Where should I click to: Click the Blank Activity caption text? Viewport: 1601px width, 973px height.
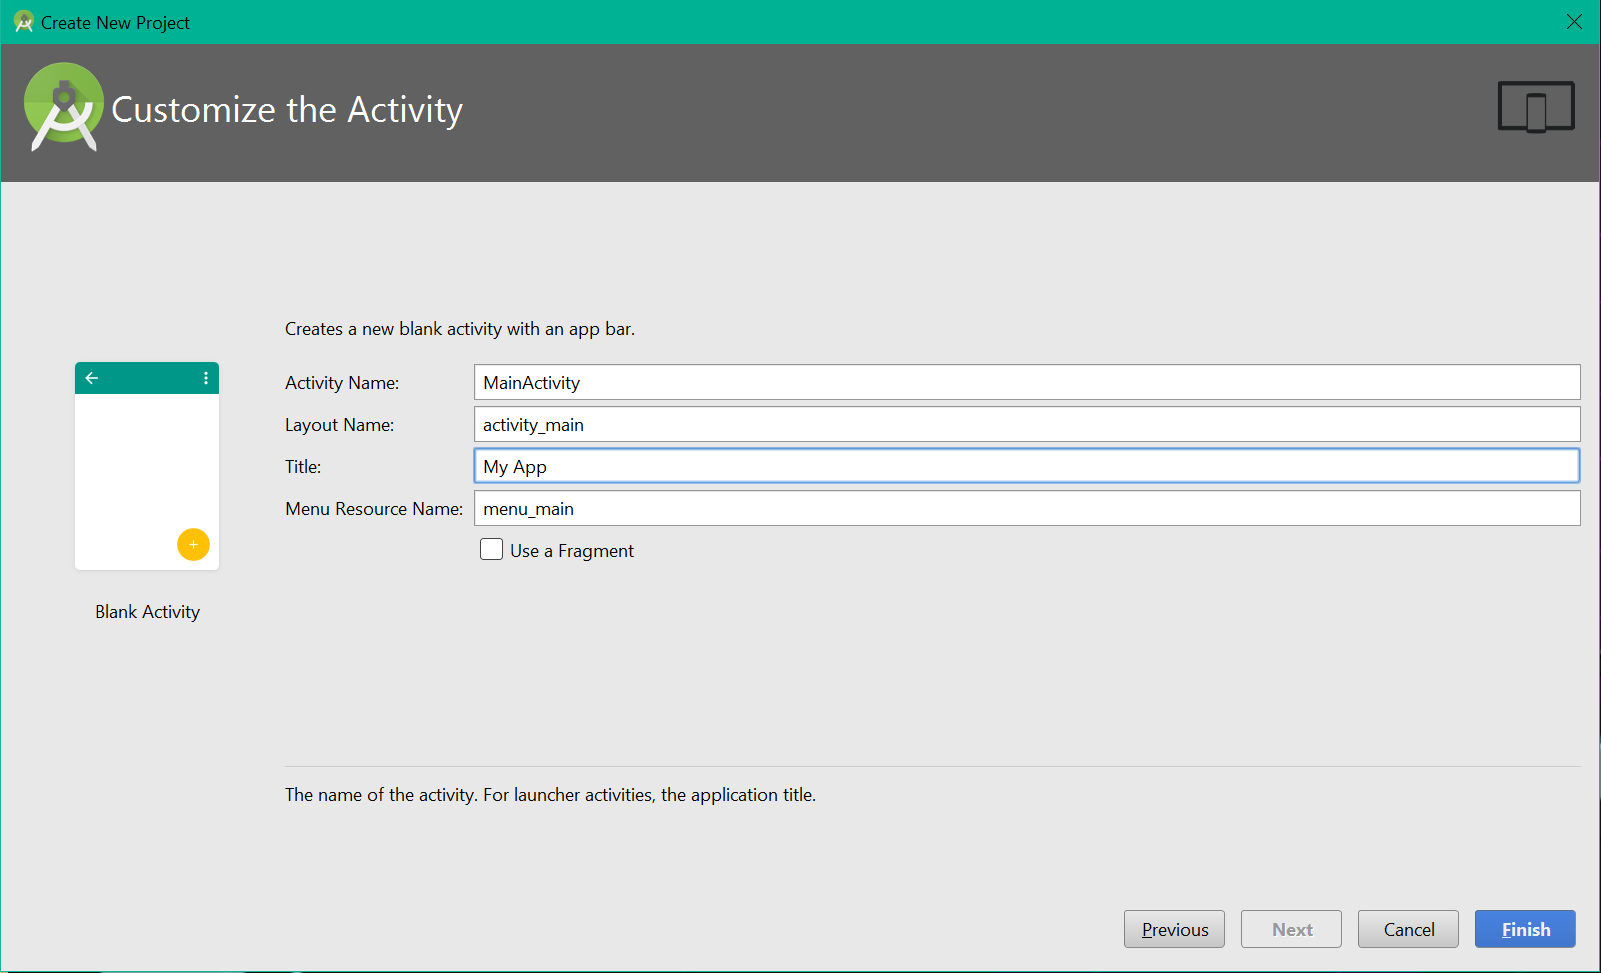coord(147,612)
